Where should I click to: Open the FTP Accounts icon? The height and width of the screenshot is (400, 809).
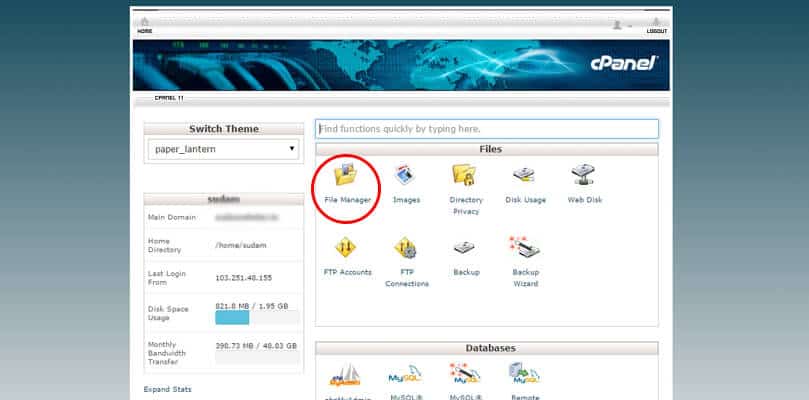pyautogui.click(x=346, y=248)
